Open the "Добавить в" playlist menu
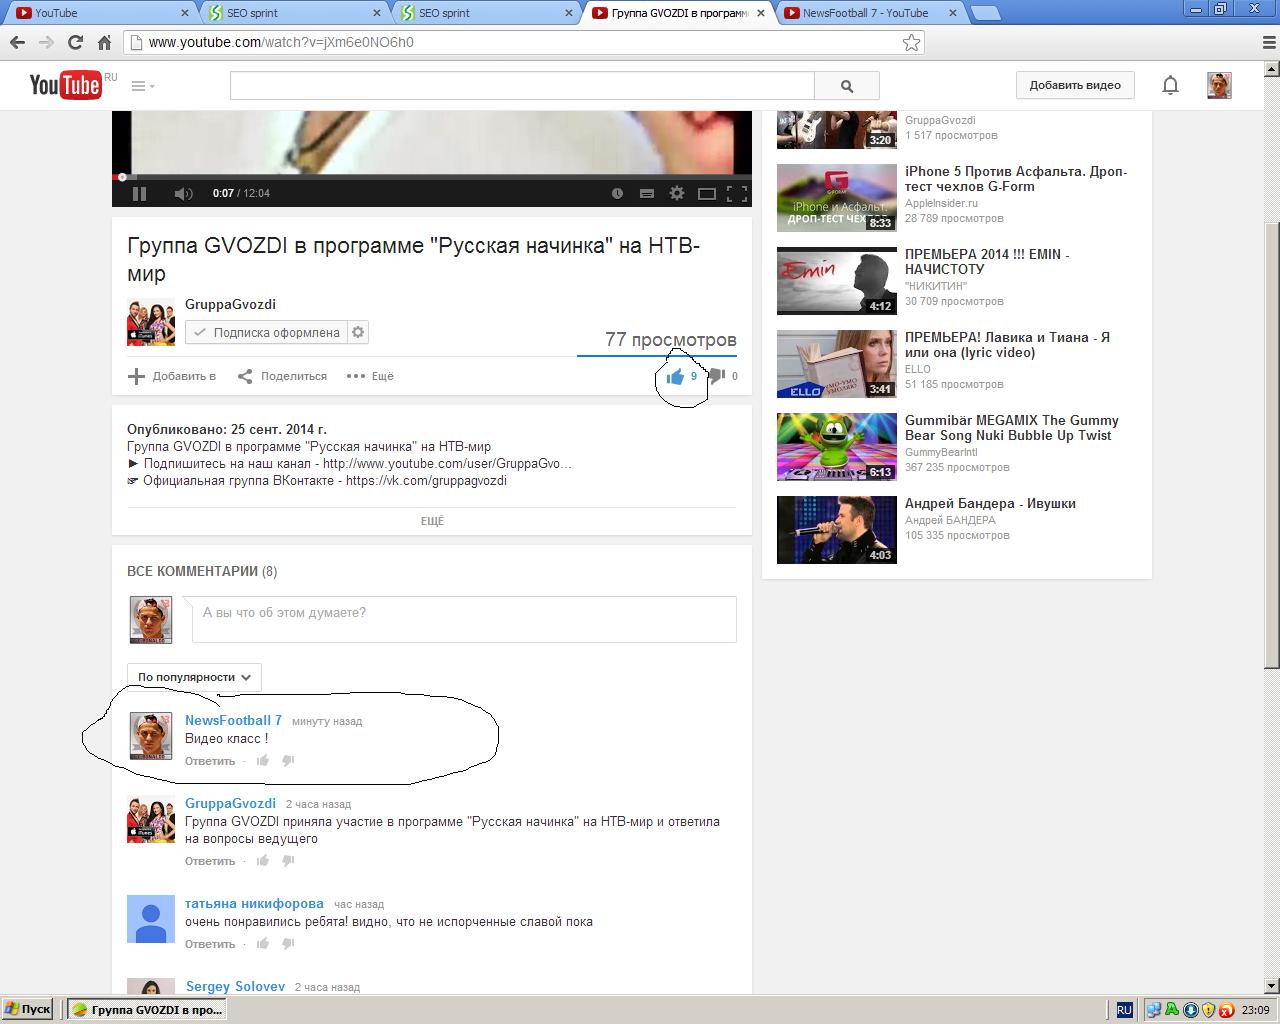 (x=172, y=376)
